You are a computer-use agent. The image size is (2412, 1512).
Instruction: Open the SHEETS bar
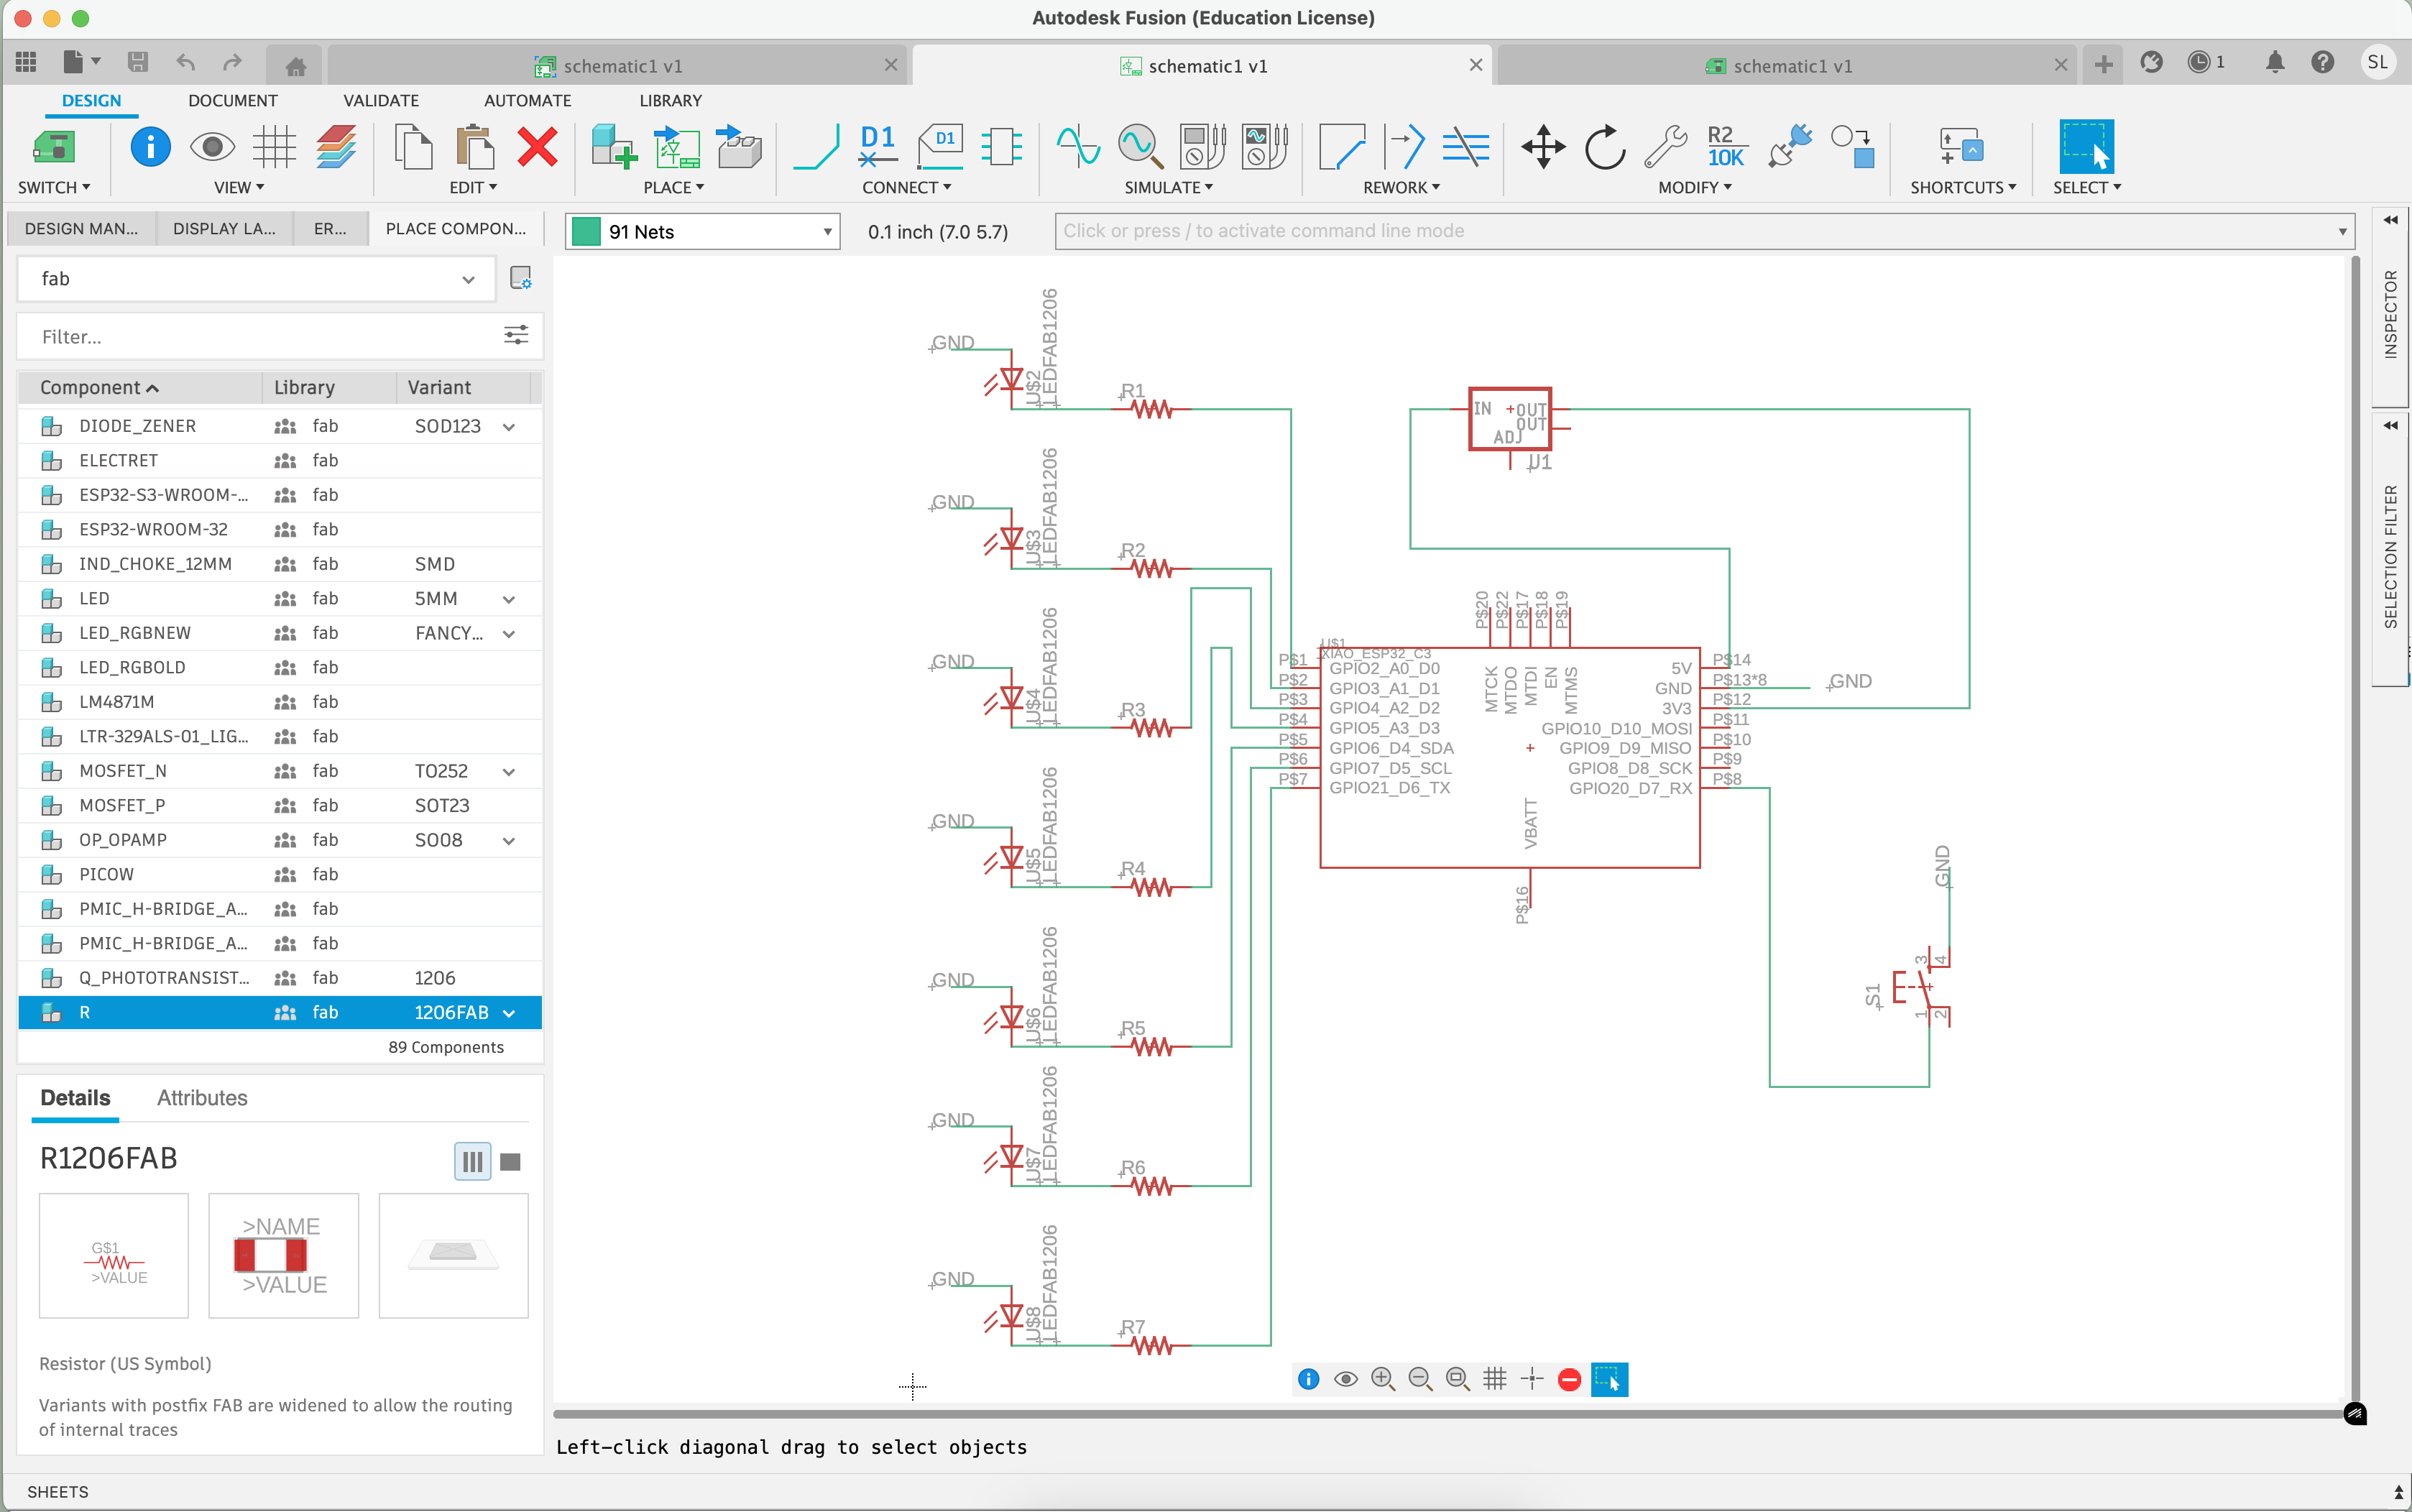pyautogui.click(x=57, y=1491)
